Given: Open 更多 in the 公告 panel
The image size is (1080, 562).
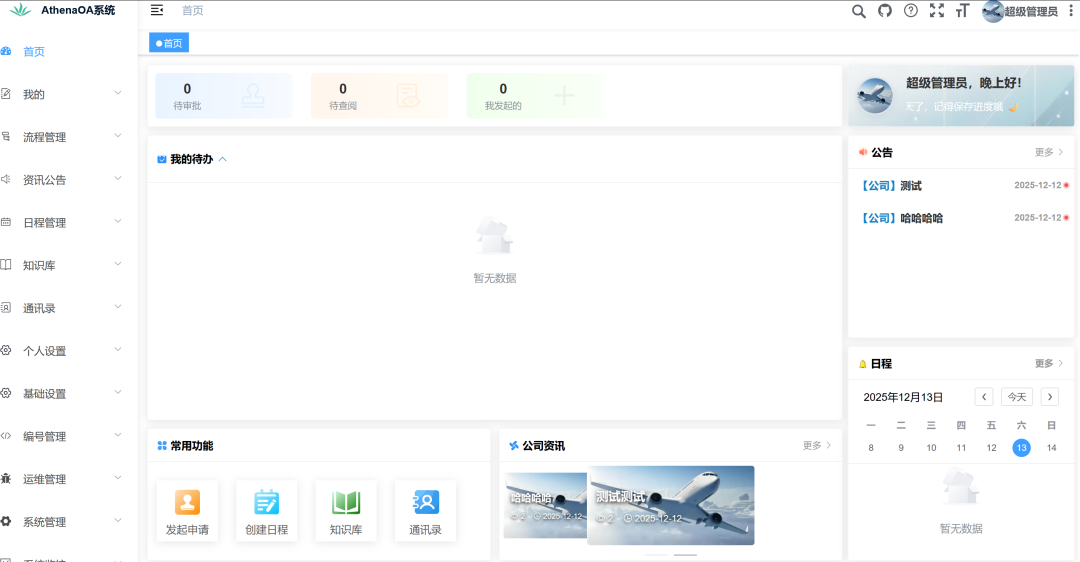Looking at the screenshot, I should coord(1048,152).
